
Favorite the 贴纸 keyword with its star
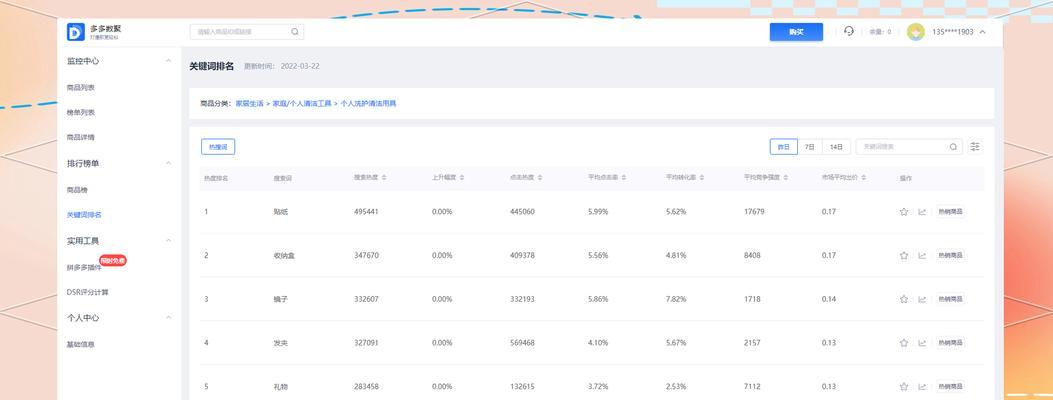tap(904, 212)
